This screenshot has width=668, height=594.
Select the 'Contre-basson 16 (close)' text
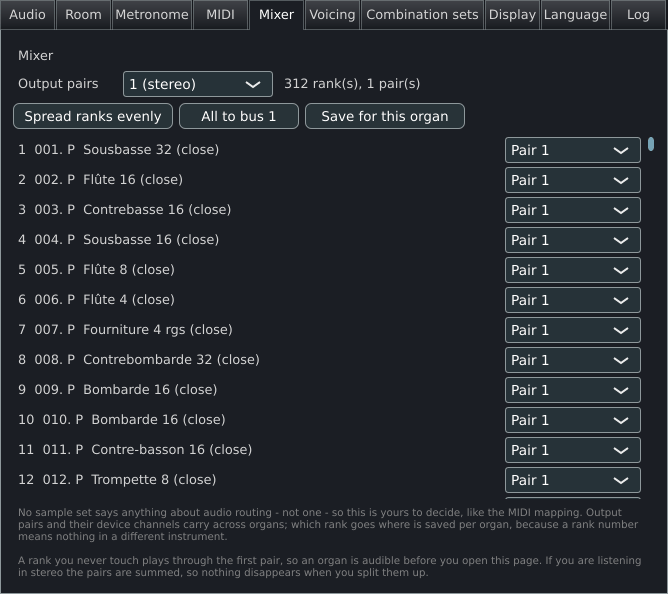[x=172, y=450]
